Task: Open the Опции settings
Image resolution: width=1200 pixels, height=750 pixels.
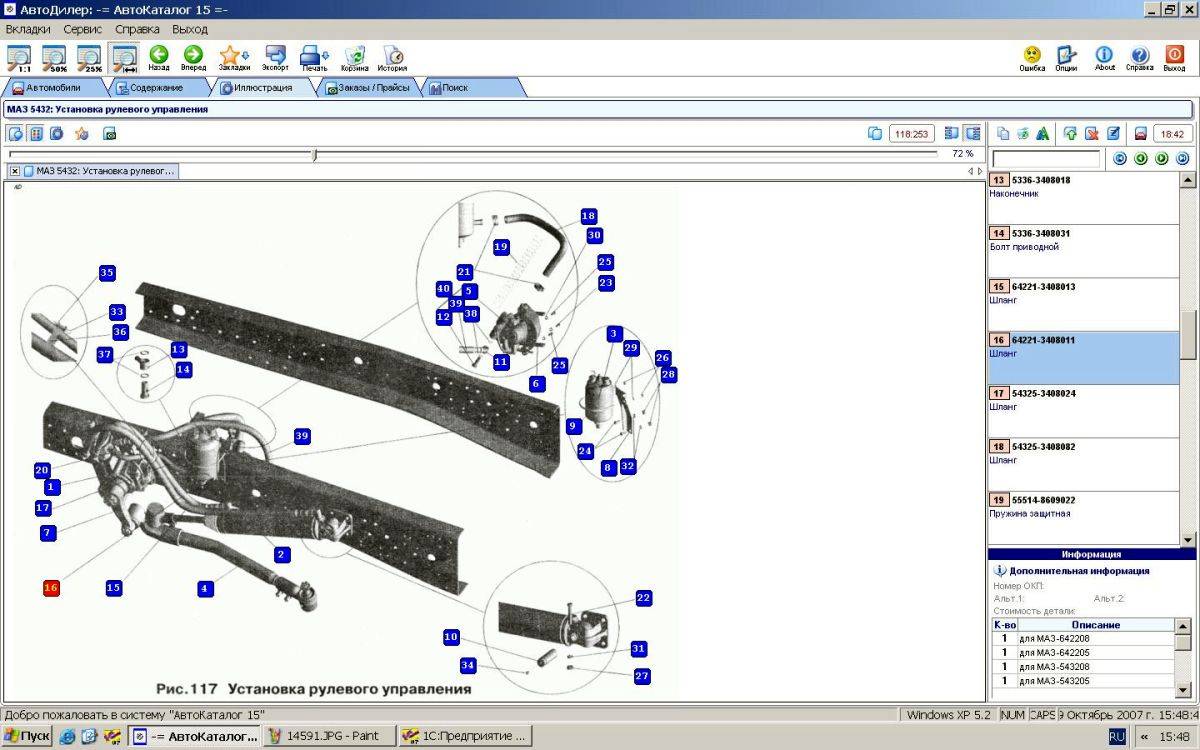Action: pos(1066,59)
